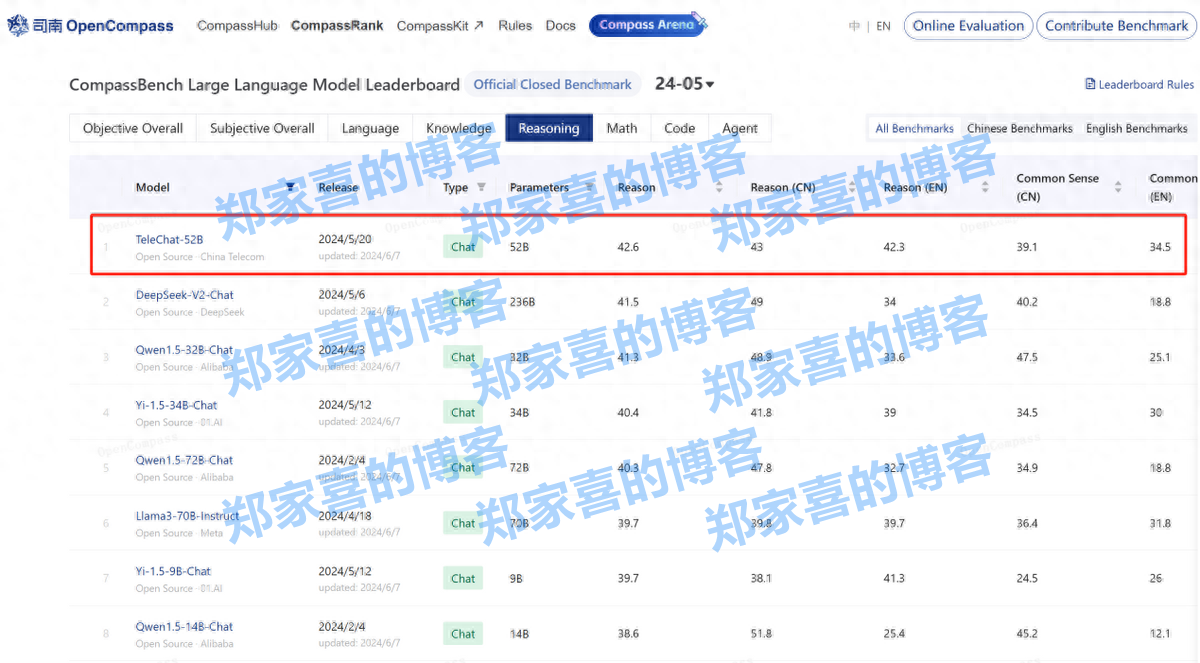Enable the Chinese Benchmarks filter
The width and height of the screenshot is (1200, 663).
coord(1019,128)
